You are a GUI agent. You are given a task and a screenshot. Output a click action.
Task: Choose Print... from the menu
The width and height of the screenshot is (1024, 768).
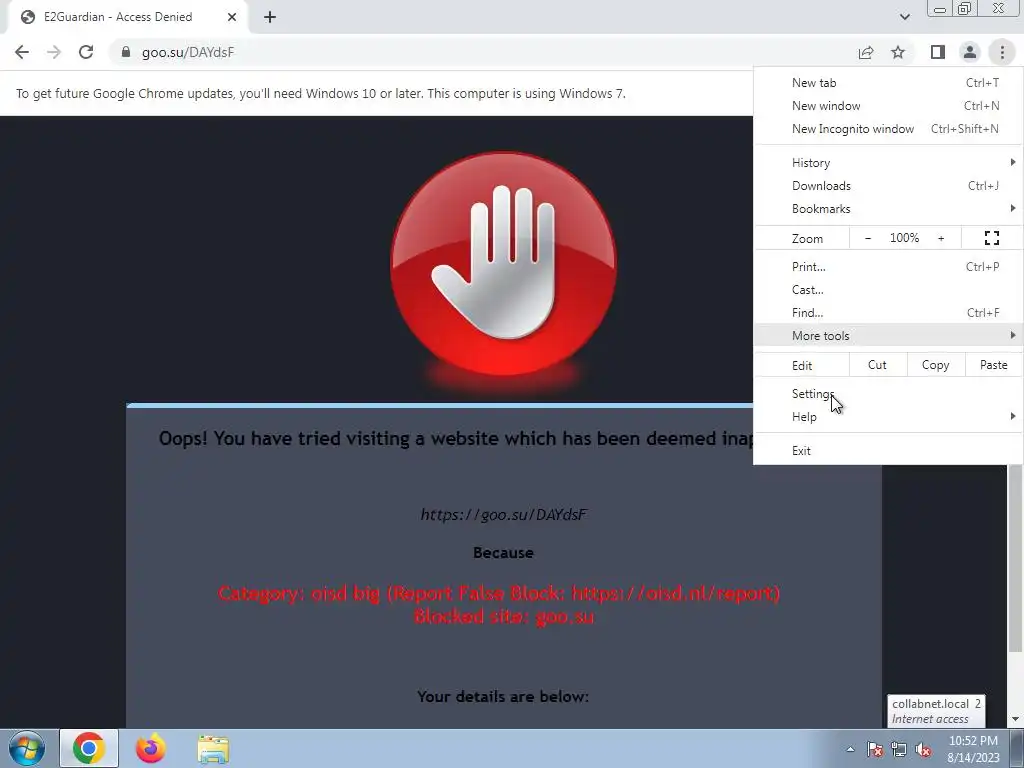pos(888,266)
